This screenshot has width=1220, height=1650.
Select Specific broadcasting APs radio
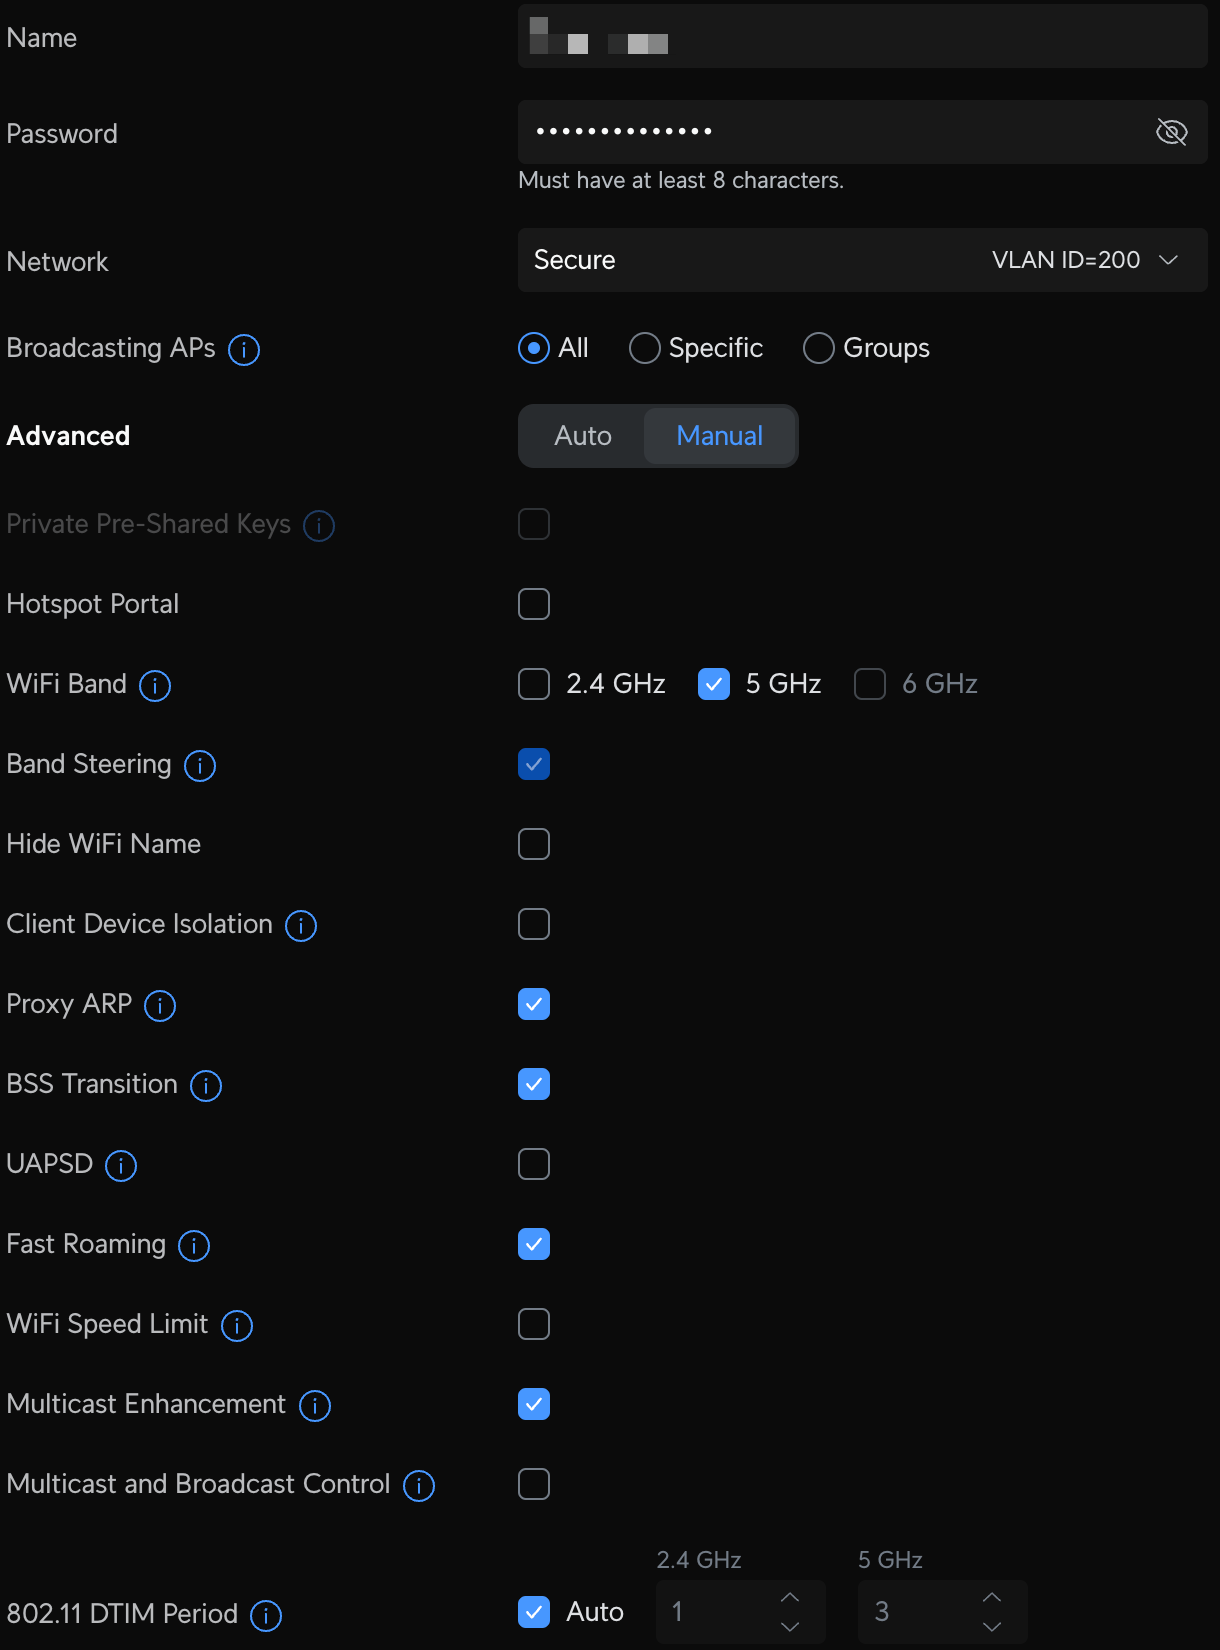[645, 348]
